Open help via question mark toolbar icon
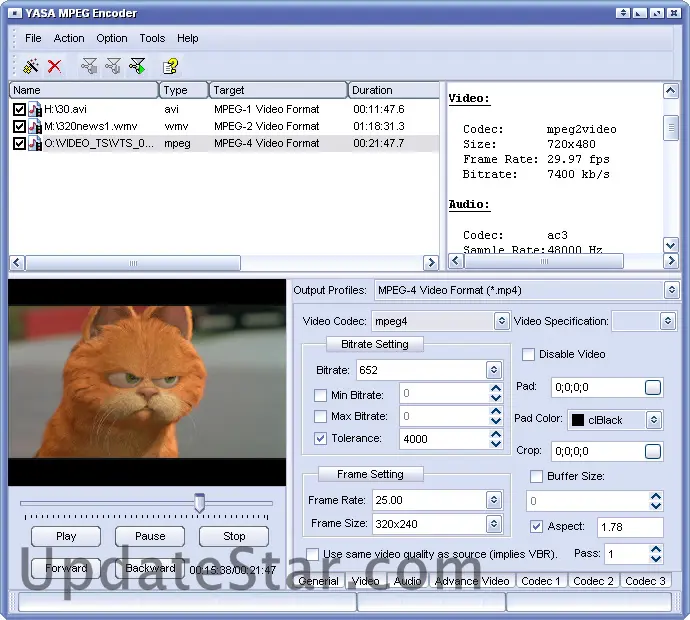Viewport: 690px width, 620px height. point(171,66)
